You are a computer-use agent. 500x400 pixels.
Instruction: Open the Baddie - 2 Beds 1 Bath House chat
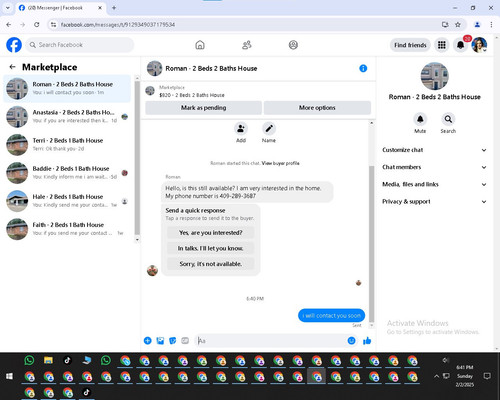pos(67,173)
